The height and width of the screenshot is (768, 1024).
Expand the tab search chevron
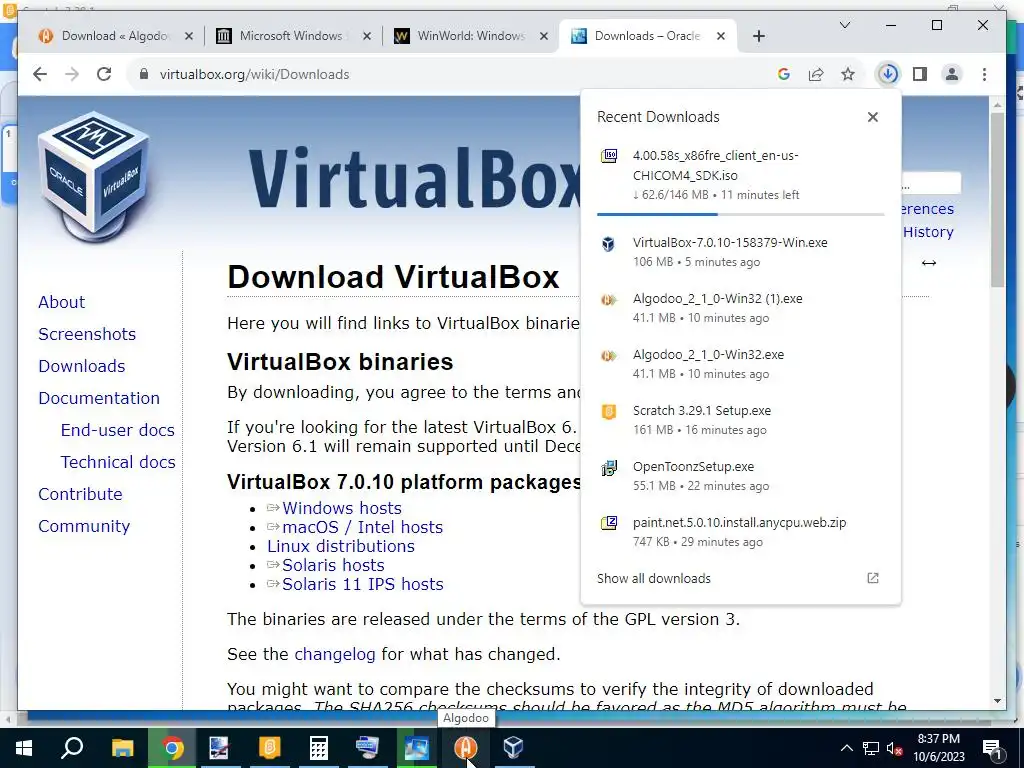tap(844, 25)
